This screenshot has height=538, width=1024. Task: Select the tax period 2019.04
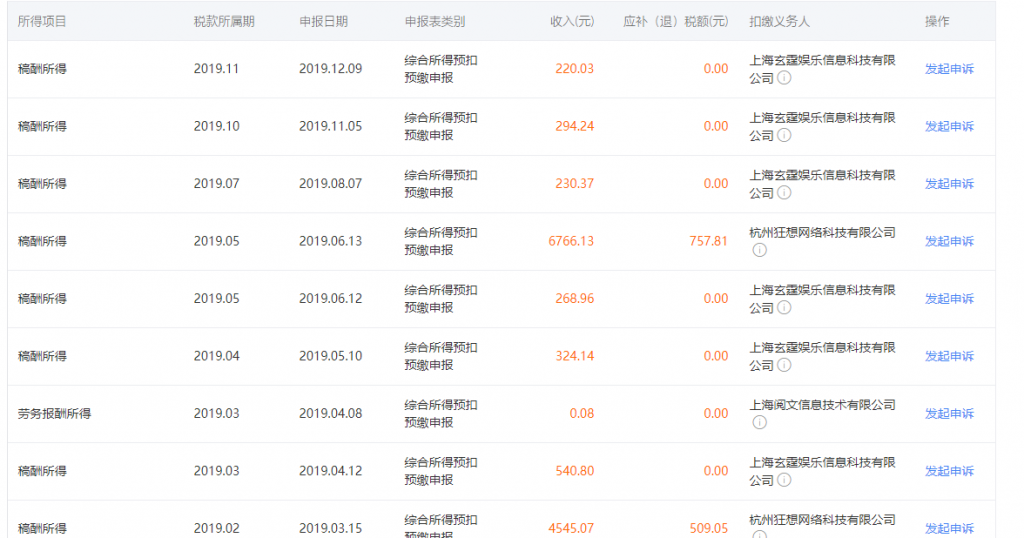216,356
